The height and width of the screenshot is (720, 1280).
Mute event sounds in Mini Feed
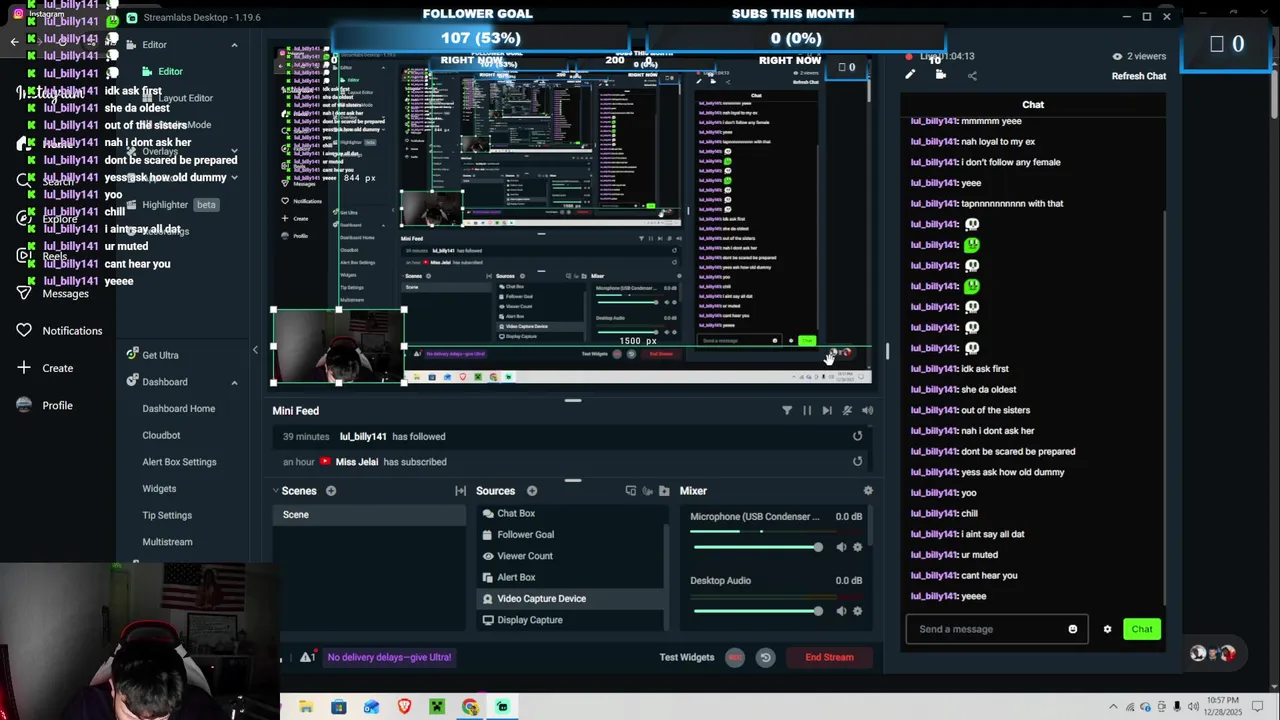[x=847, y=411]
